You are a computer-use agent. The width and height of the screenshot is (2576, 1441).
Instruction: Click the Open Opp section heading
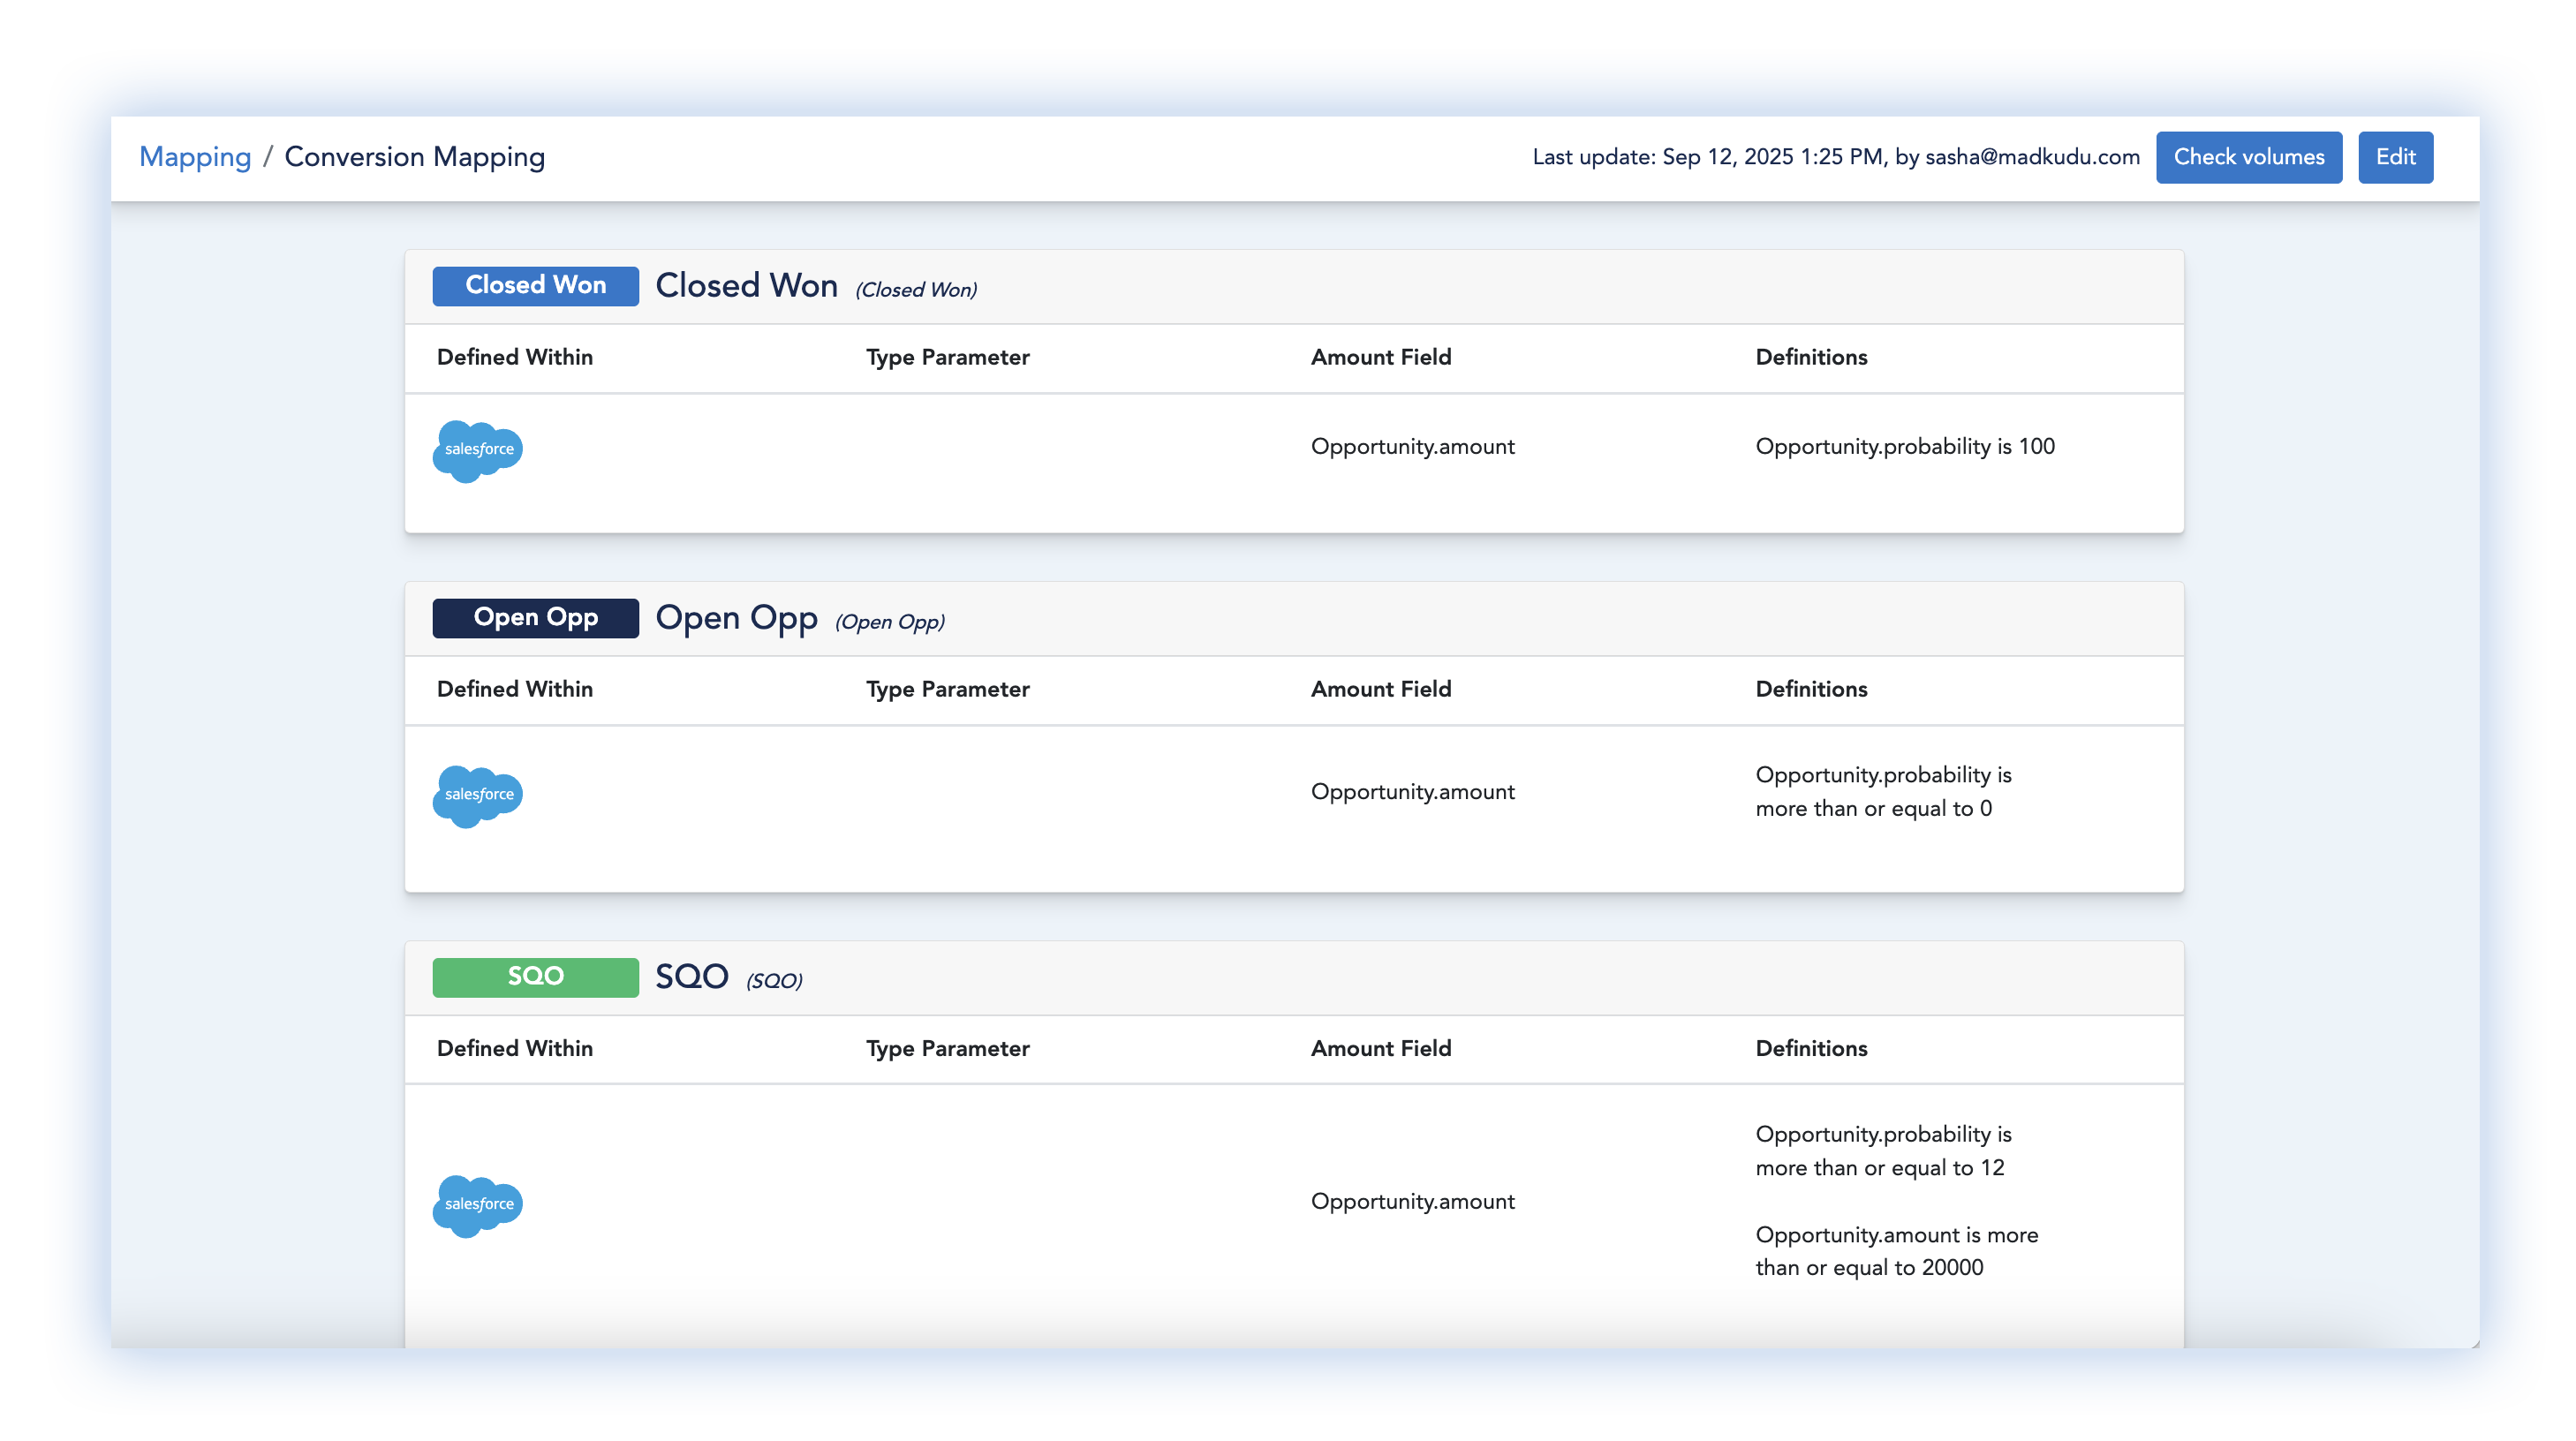pos(736,618)
